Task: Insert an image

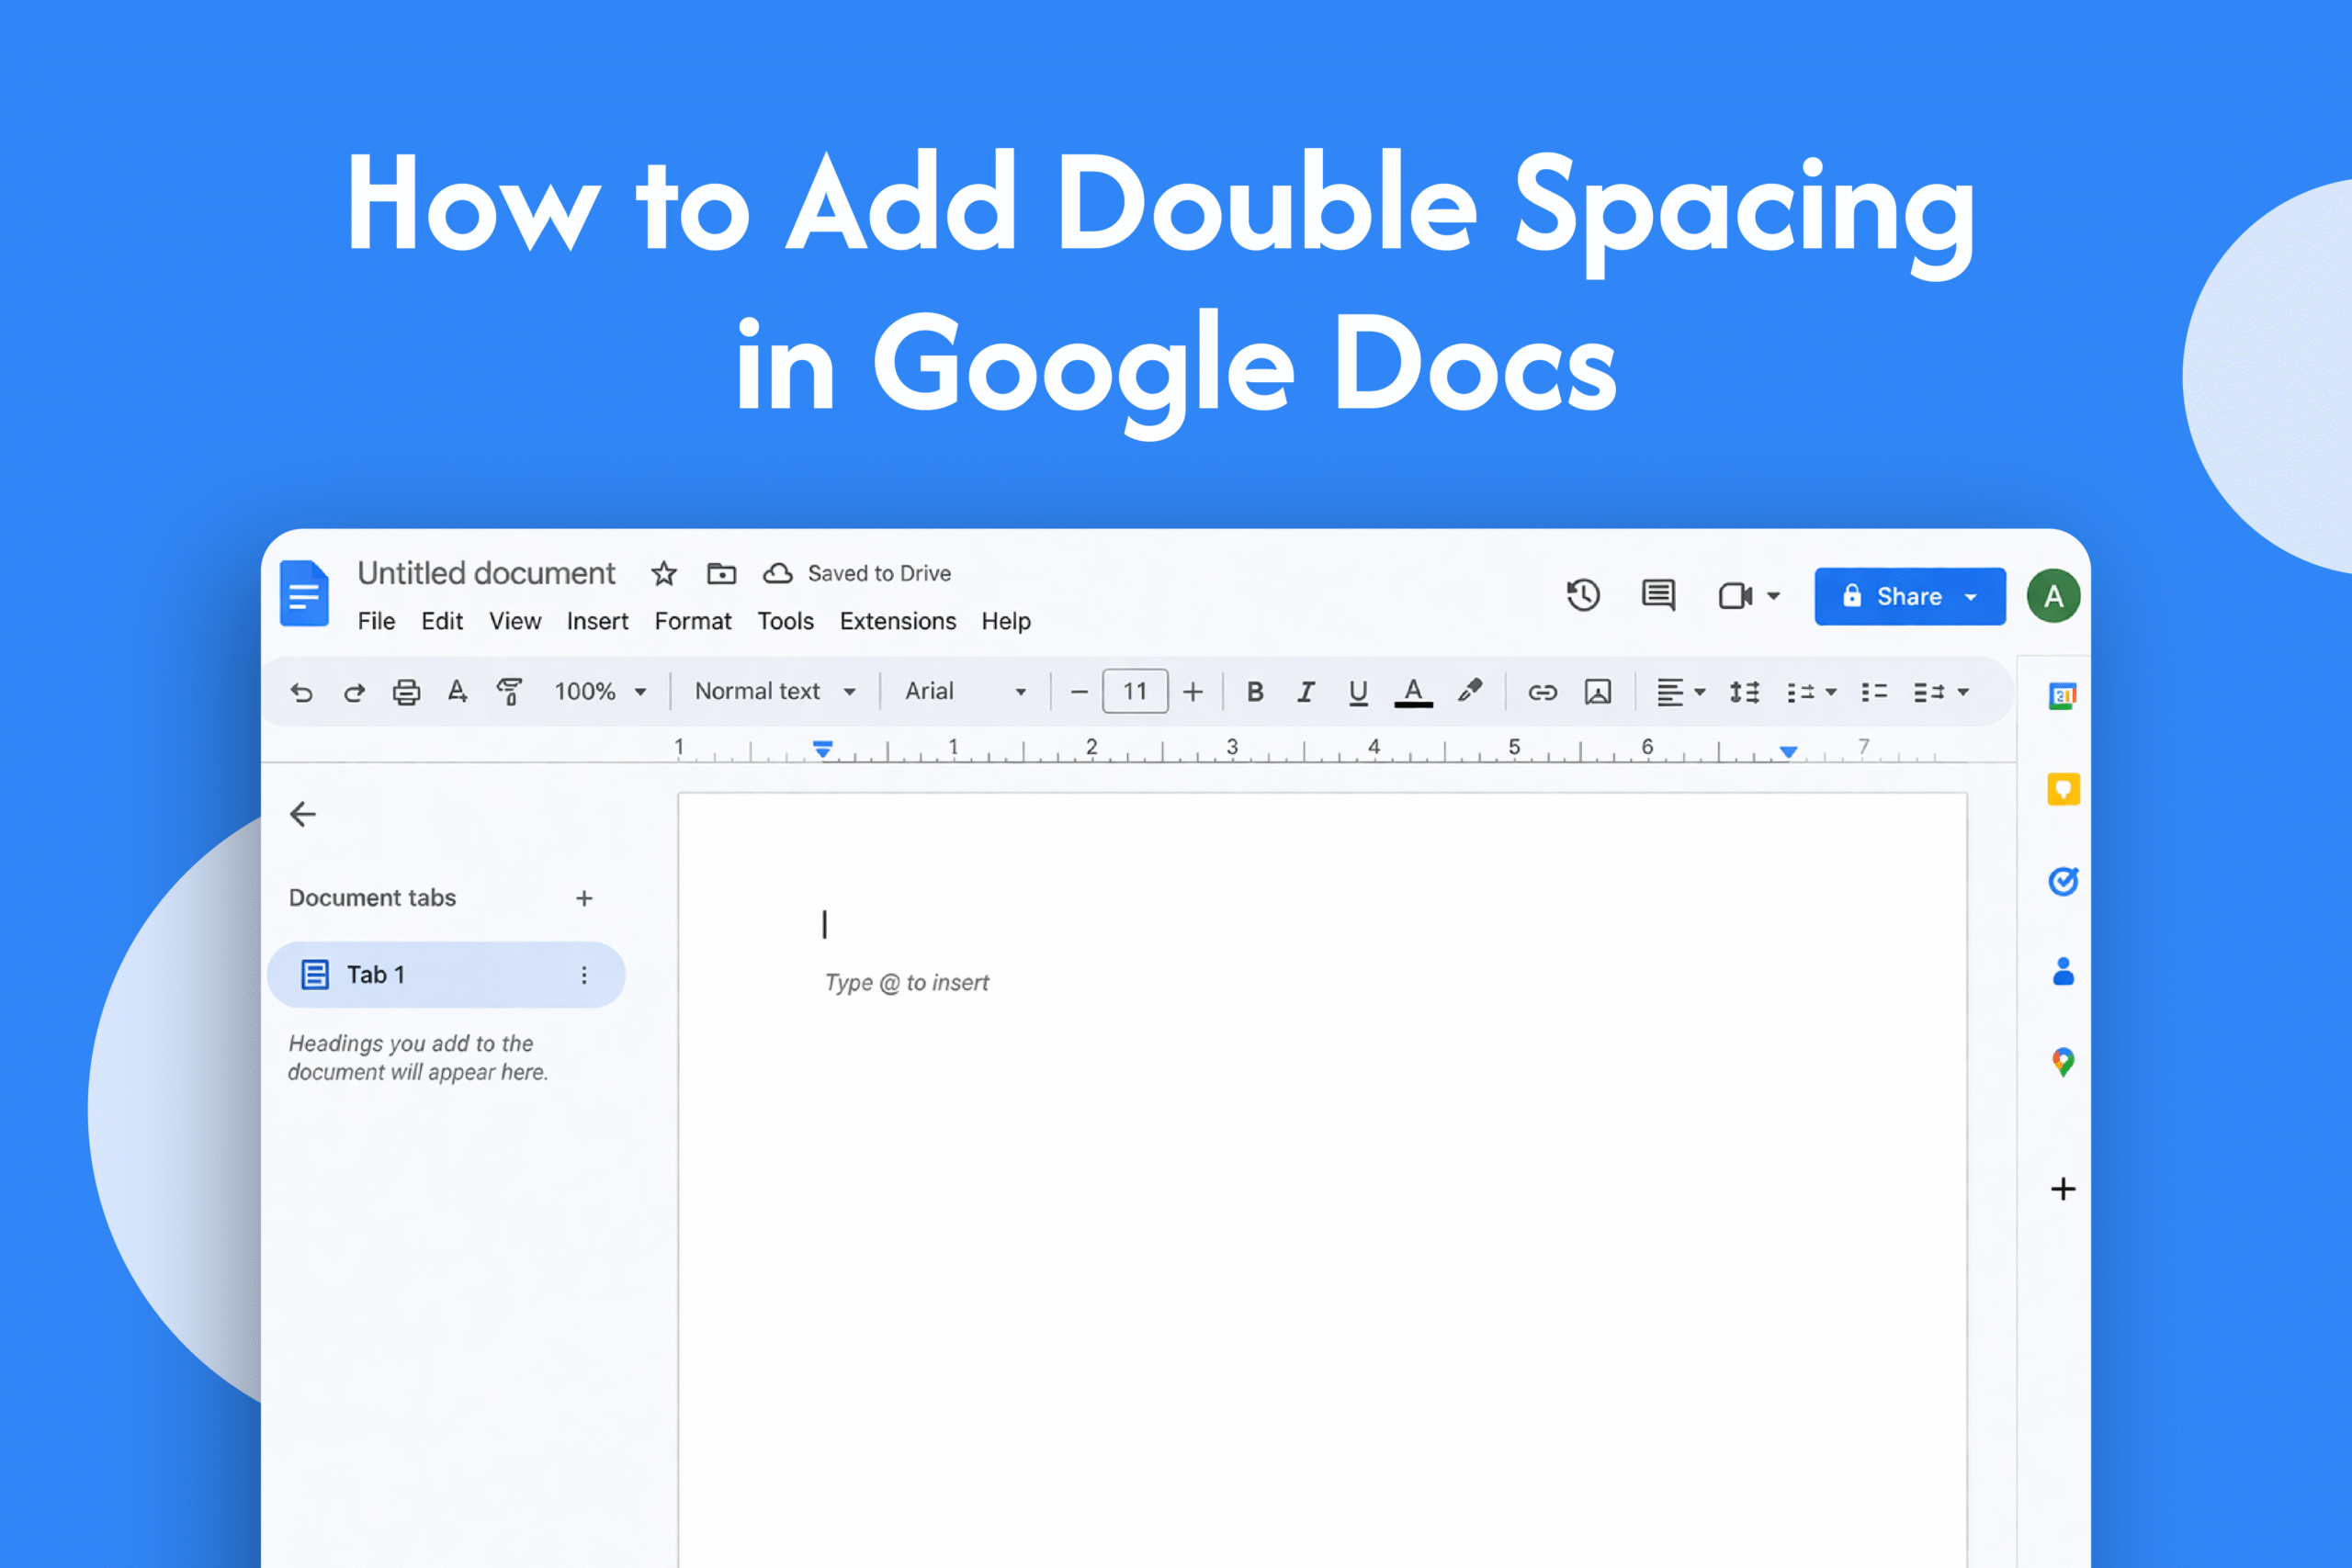Action: 1597,691
